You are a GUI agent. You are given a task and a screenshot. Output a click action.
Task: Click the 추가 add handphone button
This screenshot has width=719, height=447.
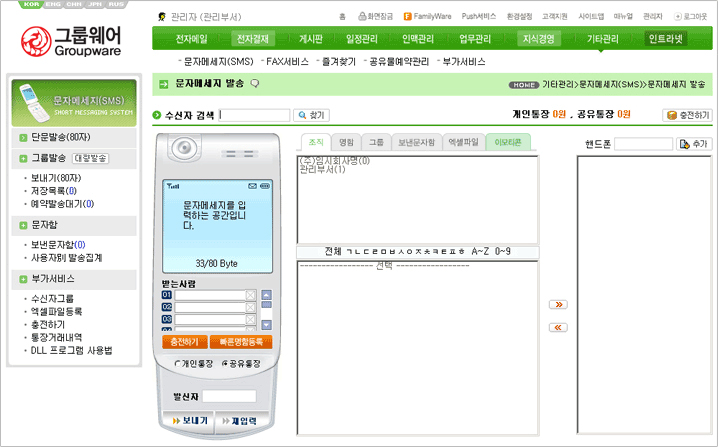694,144
